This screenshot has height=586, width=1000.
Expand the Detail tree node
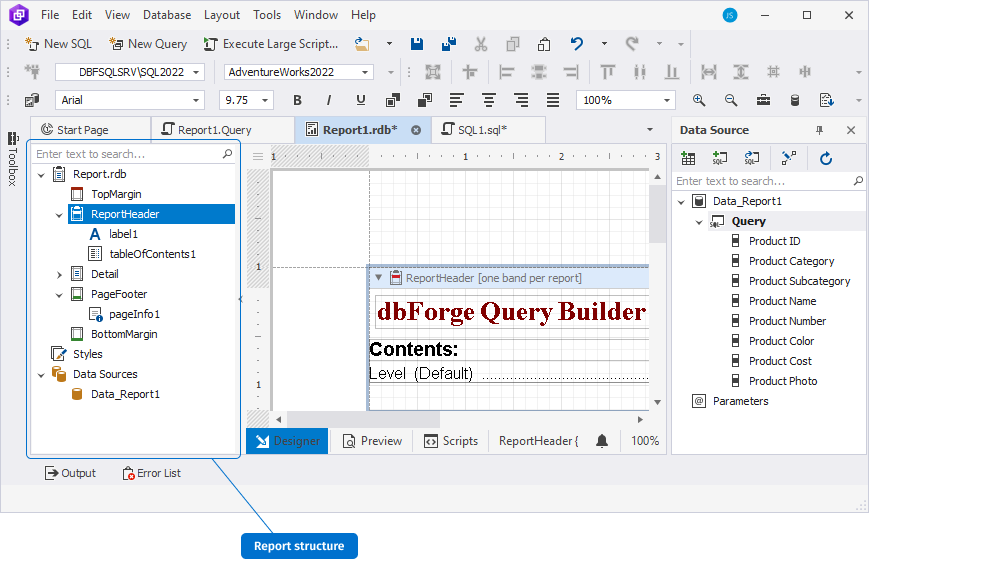59,275
